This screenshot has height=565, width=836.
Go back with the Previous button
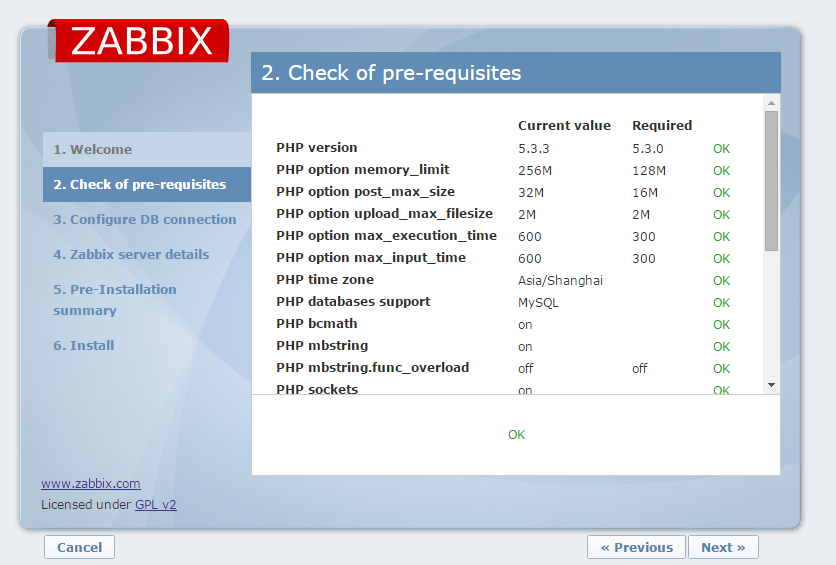point(636,547)
